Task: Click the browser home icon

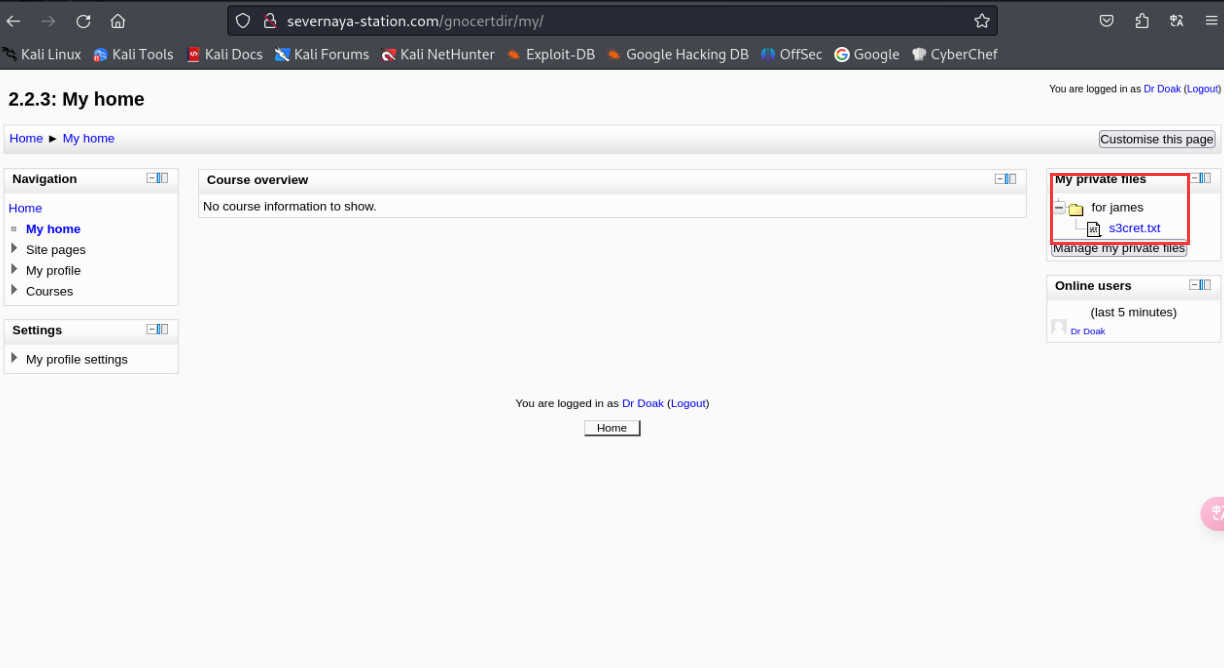Action: (118, 21)
